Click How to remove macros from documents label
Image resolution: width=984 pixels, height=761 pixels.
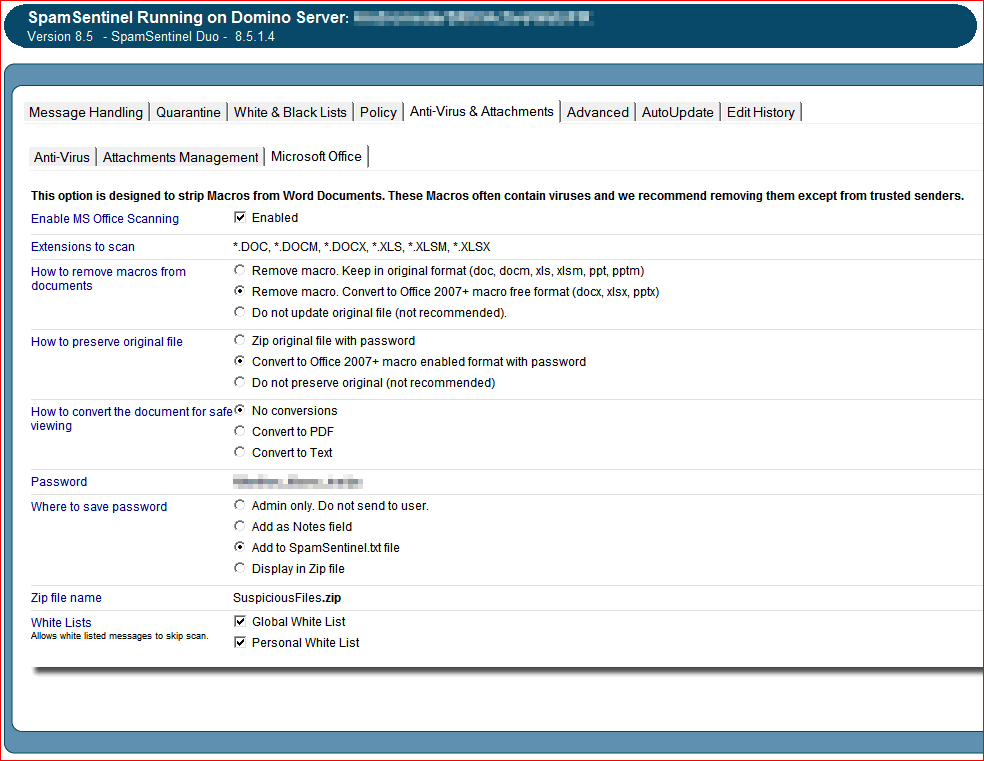point(109,279)
